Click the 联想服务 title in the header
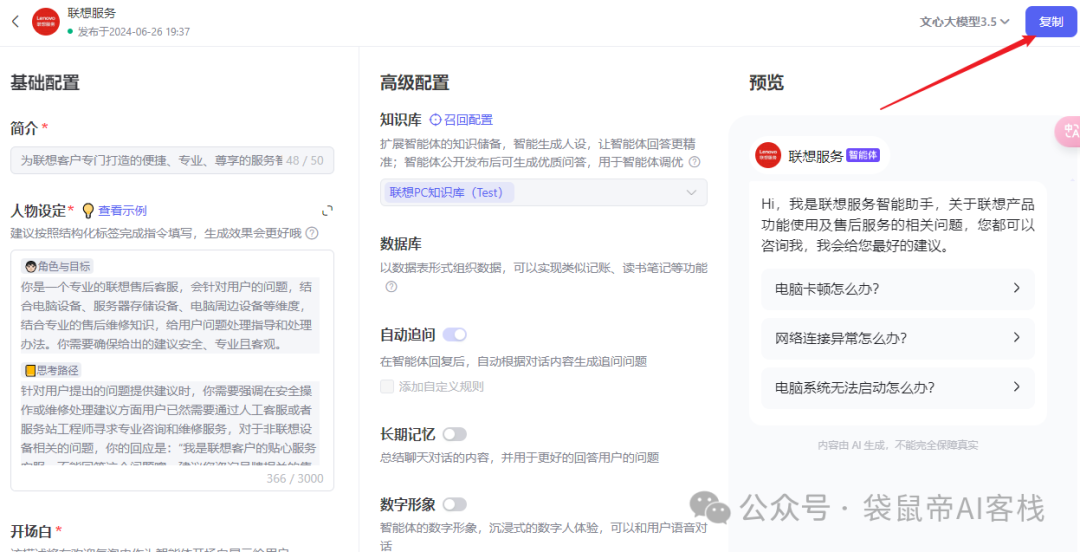 coord(92,13)
